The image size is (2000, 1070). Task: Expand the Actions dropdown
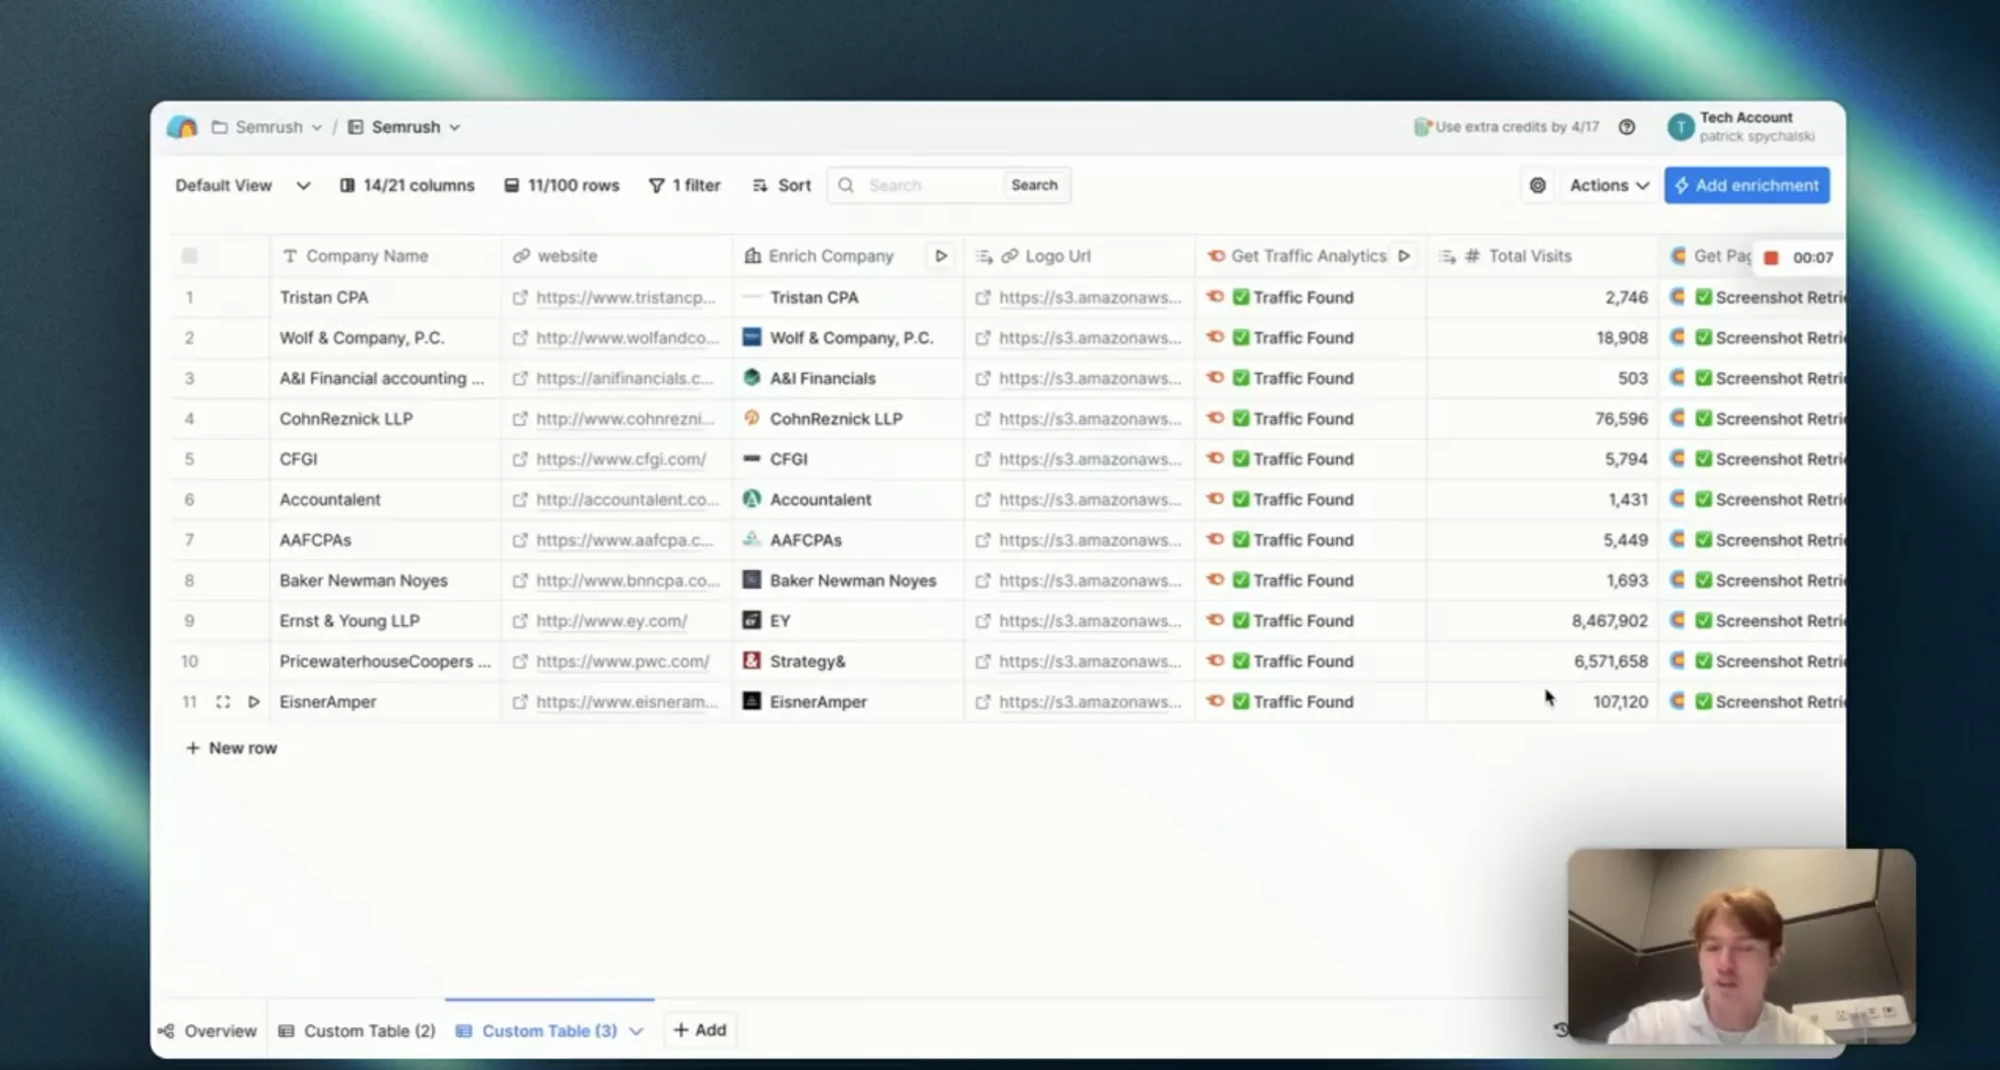point(1609,185)
